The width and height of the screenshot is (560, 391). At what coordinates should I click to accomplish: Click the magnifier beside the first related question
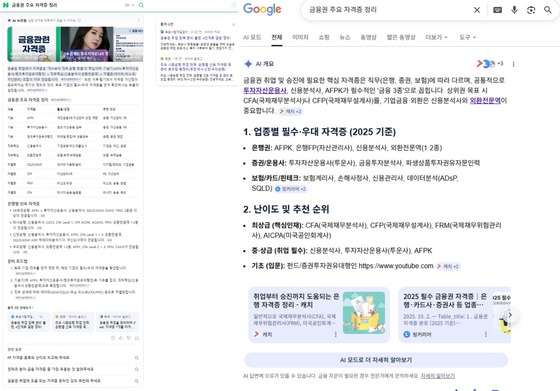pyautogui.click(x=136, y=357)
